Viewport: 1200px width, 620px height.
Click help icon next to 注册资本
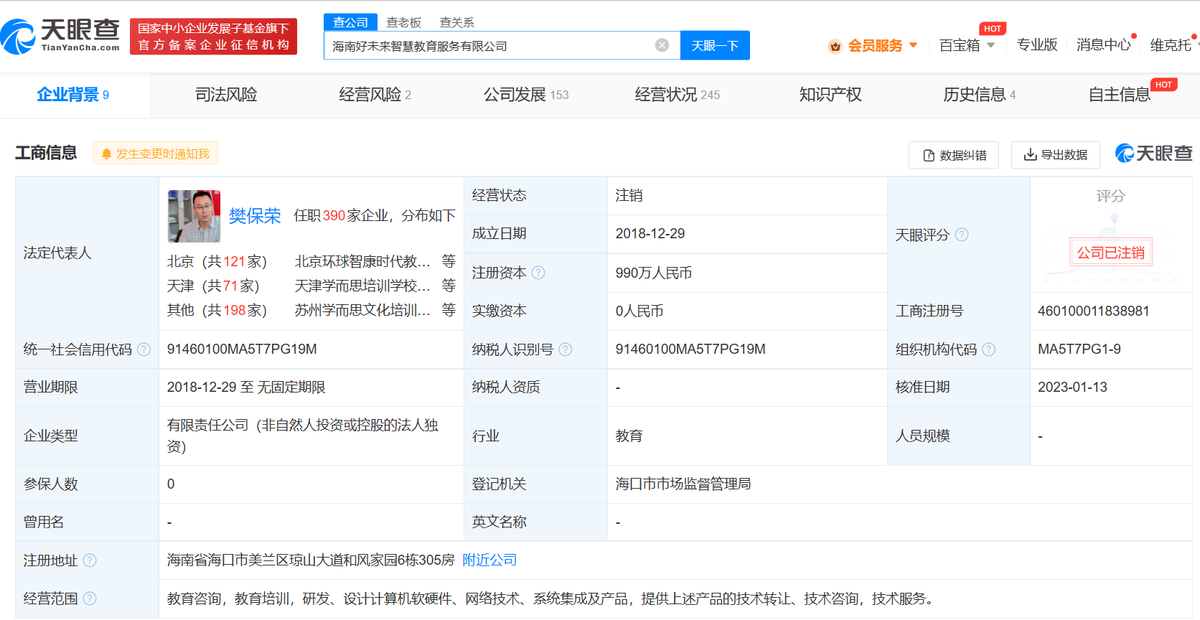click(x=537, y=272)
